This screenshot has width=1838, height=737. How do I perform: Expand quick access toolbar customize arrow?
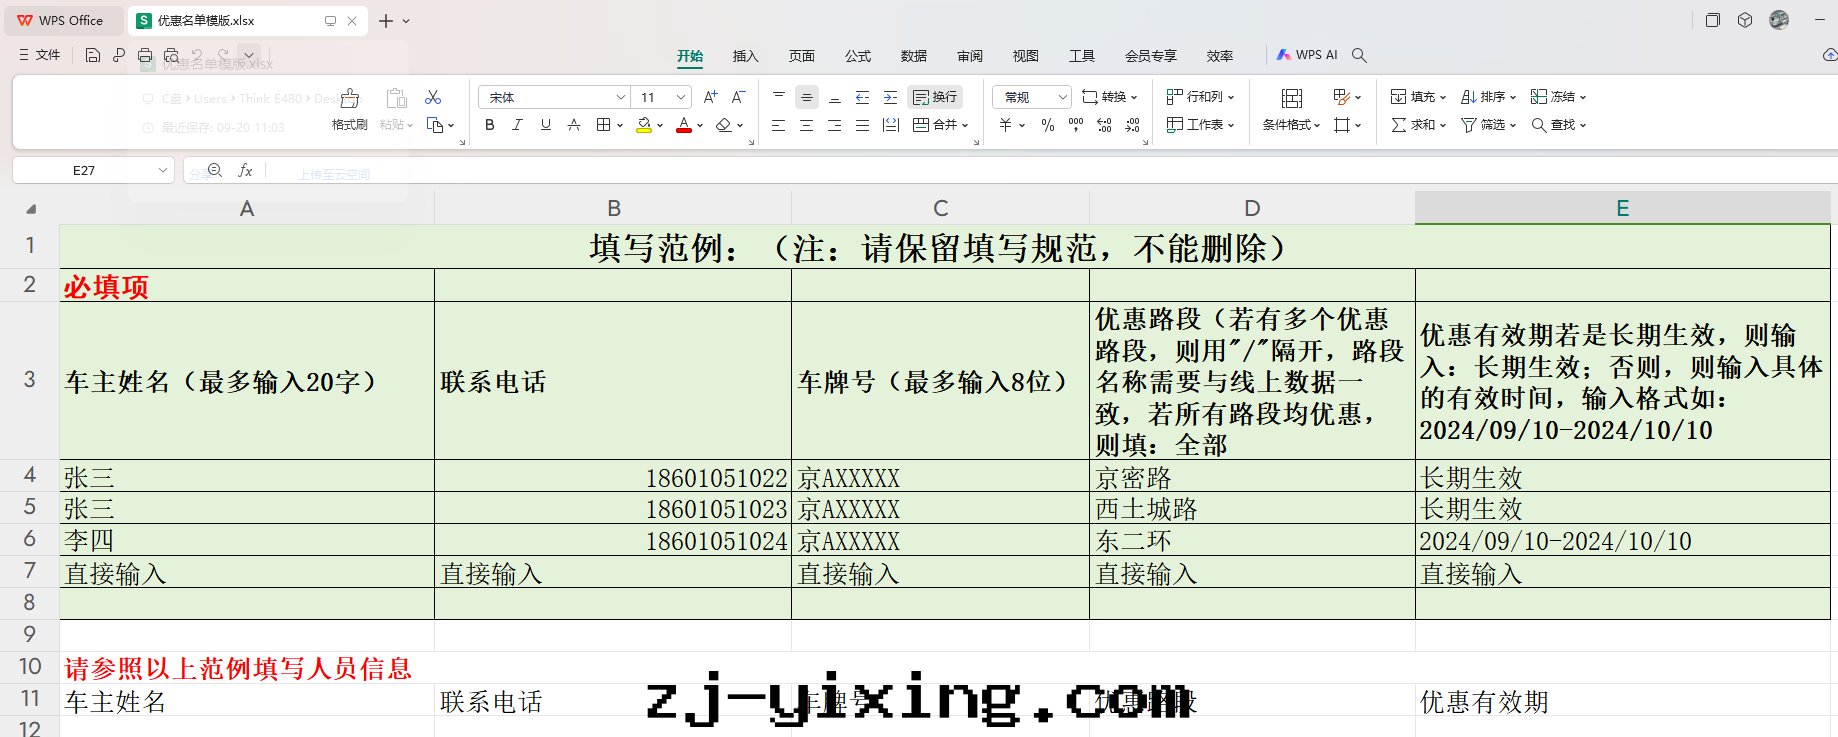(249, 55)
